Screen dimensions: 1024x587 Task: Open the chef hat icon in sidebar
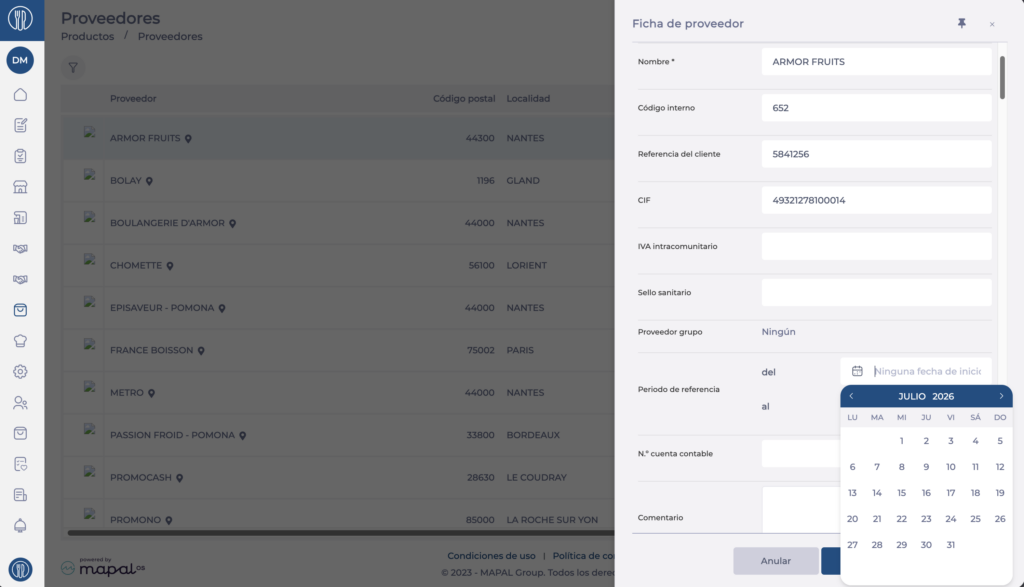(20, 341)
